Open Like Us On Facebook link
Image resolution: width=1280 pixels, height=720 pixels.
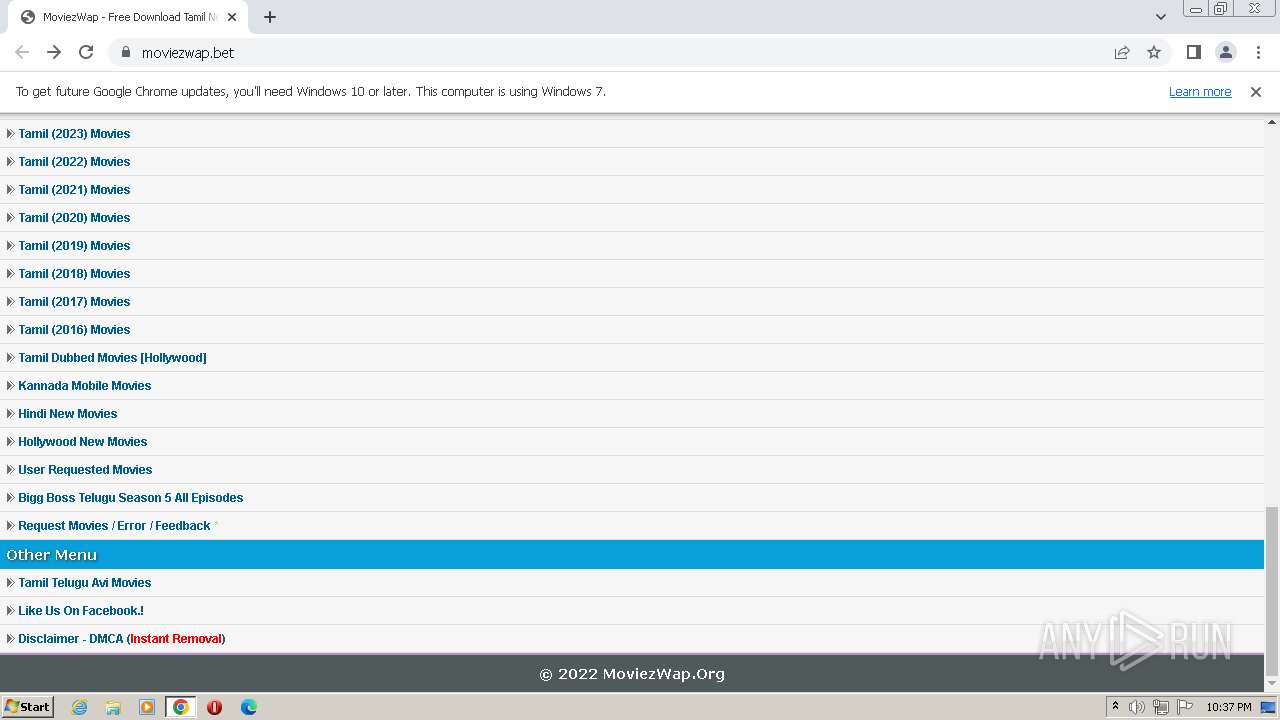click(x=81, y=610)
